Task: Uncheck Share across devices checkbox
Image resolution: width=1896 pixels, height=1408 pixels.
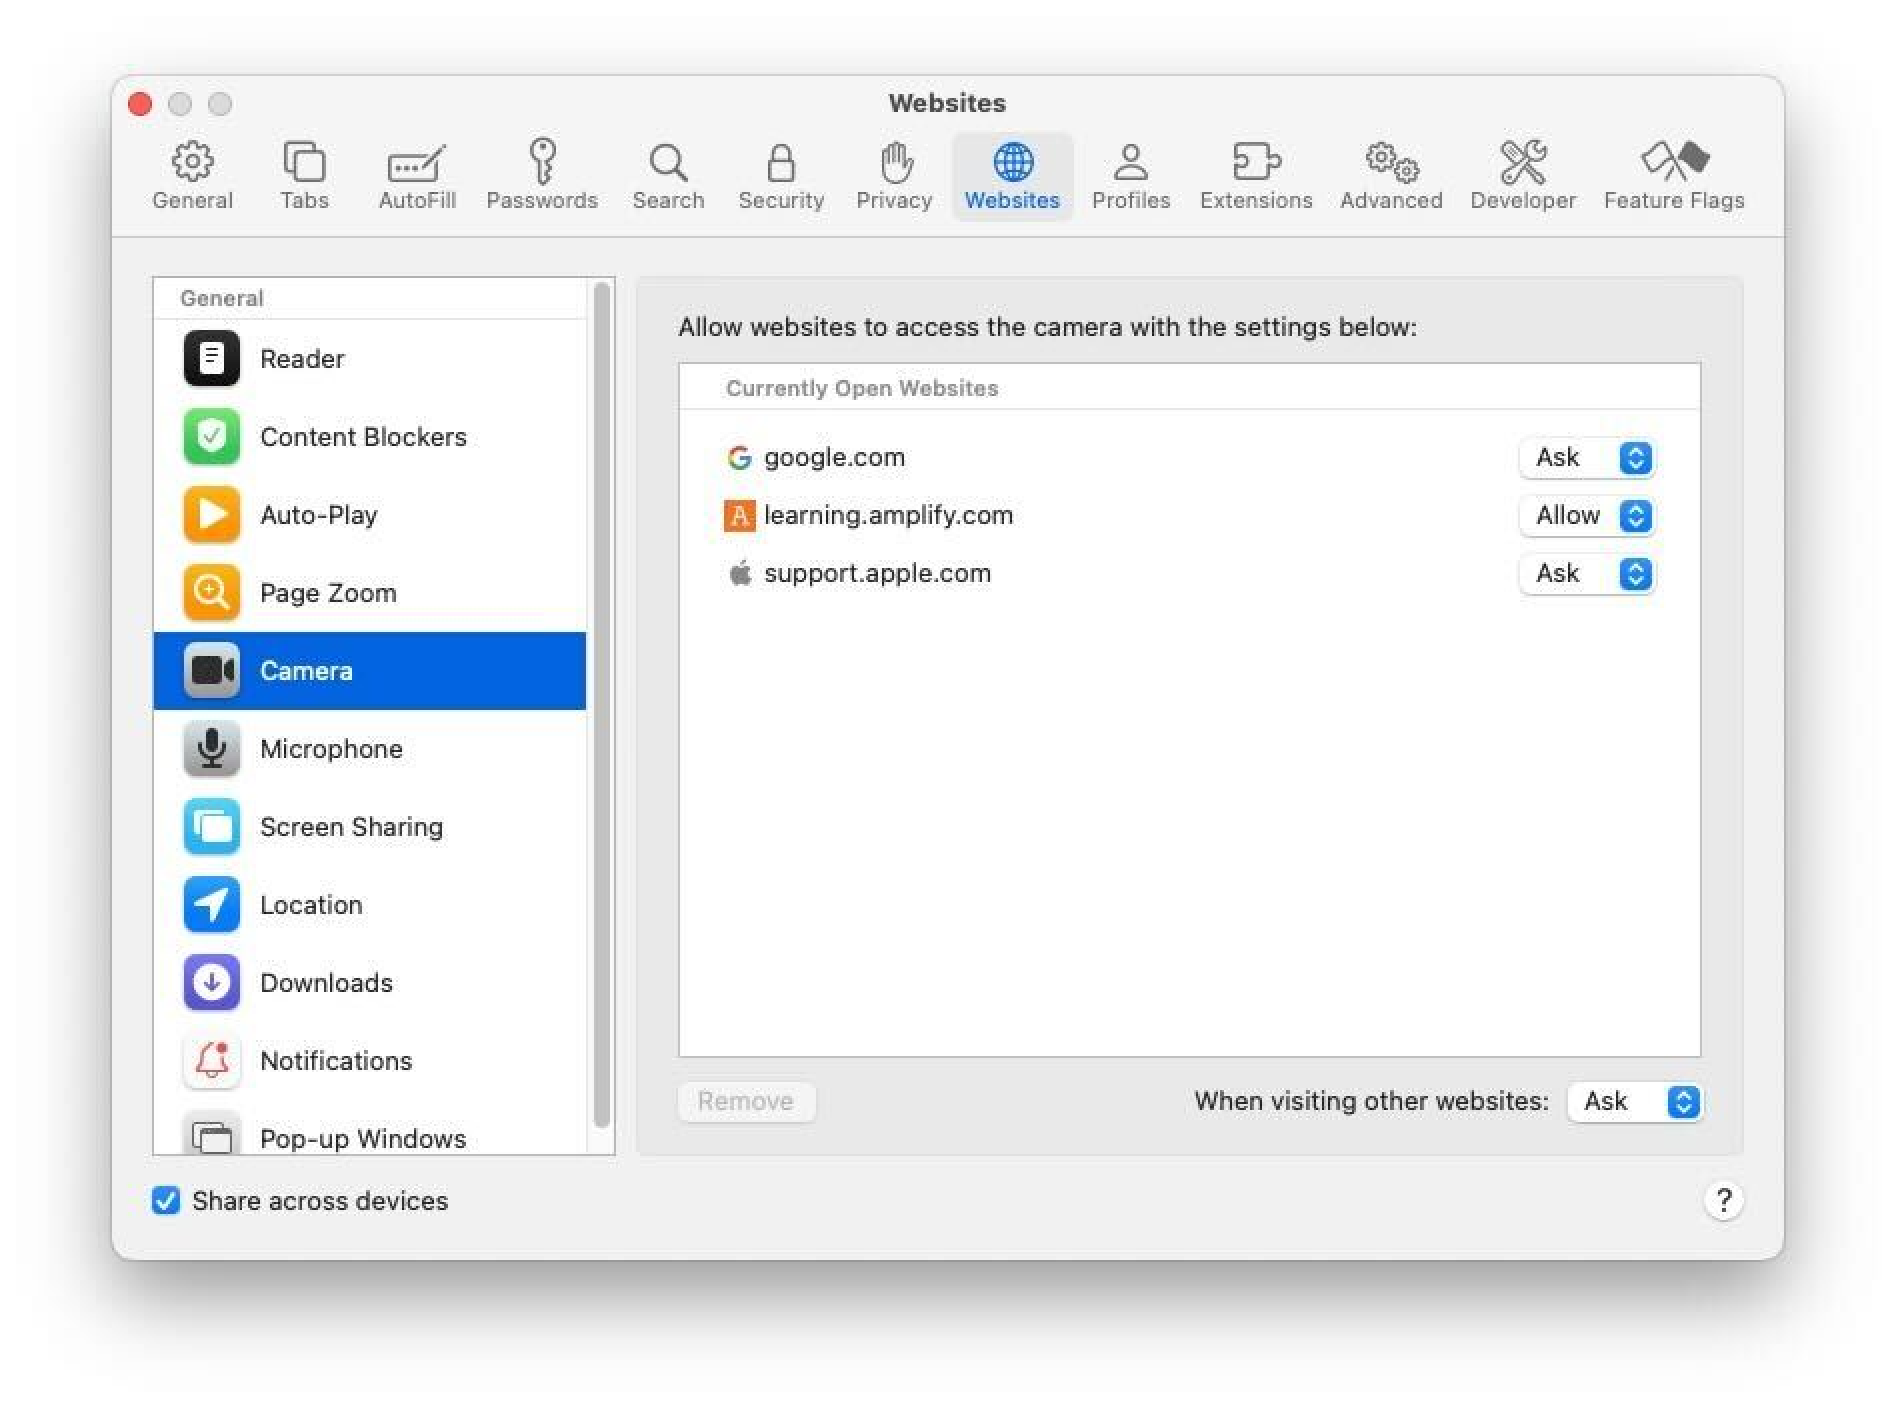Action: pos(166,1201)
